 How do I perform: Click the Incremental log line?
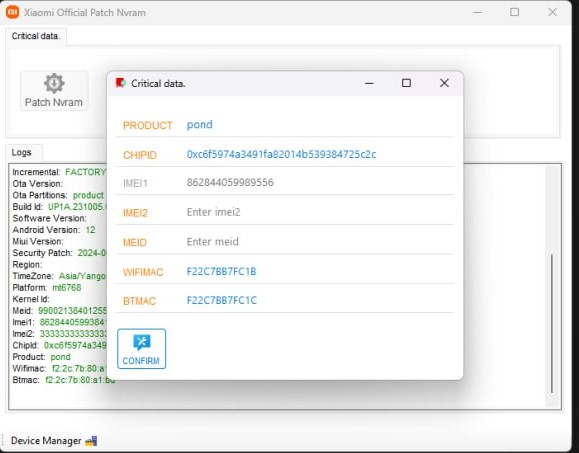[x=59, y=172]
